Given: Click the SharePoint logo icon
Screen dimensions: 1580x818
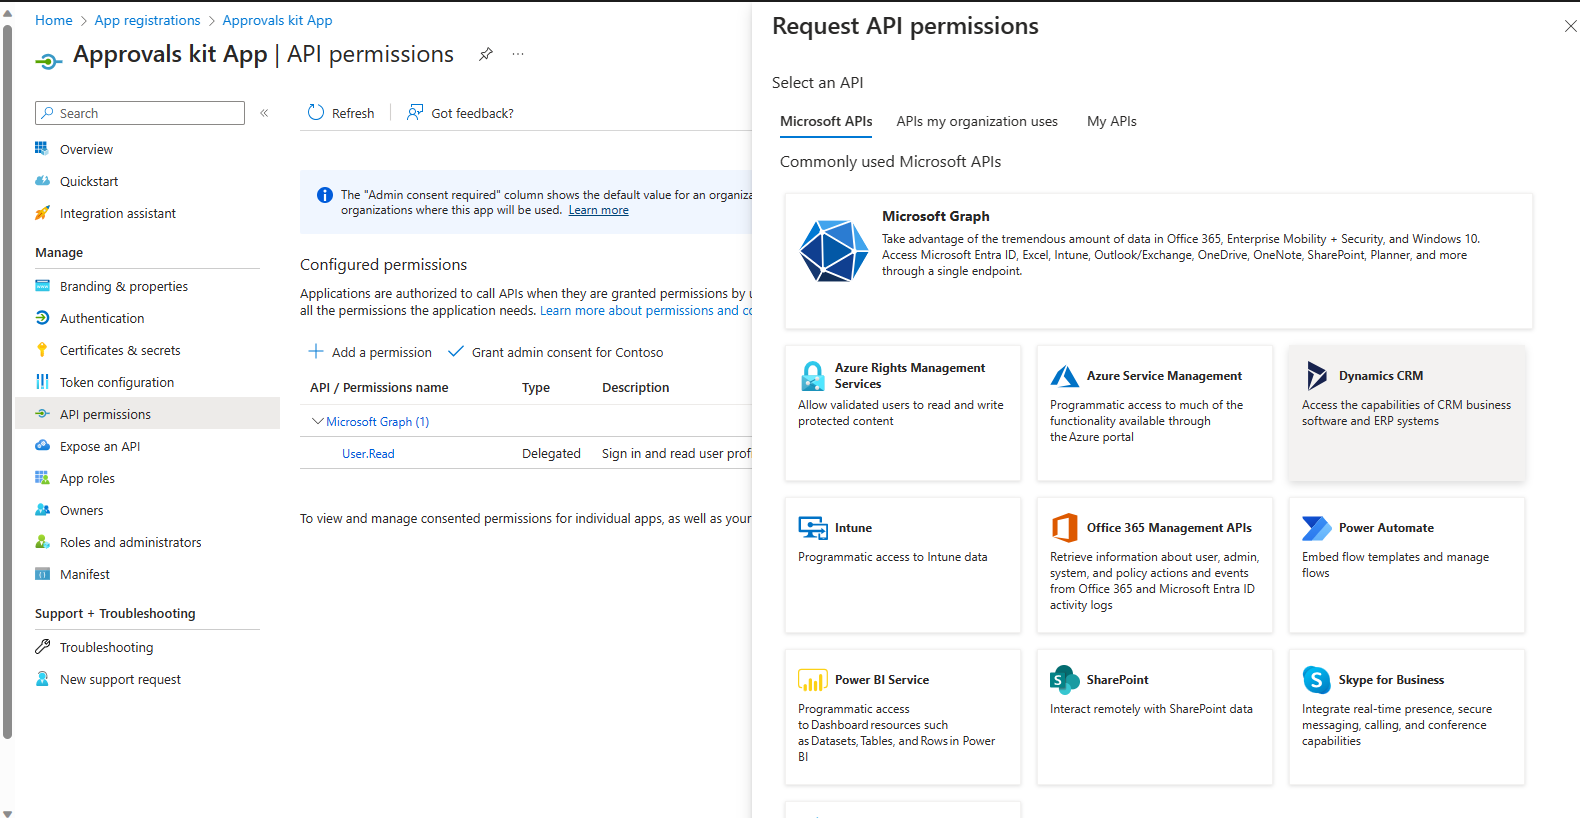Looking at the screenshot, I should click(1064, 680).
